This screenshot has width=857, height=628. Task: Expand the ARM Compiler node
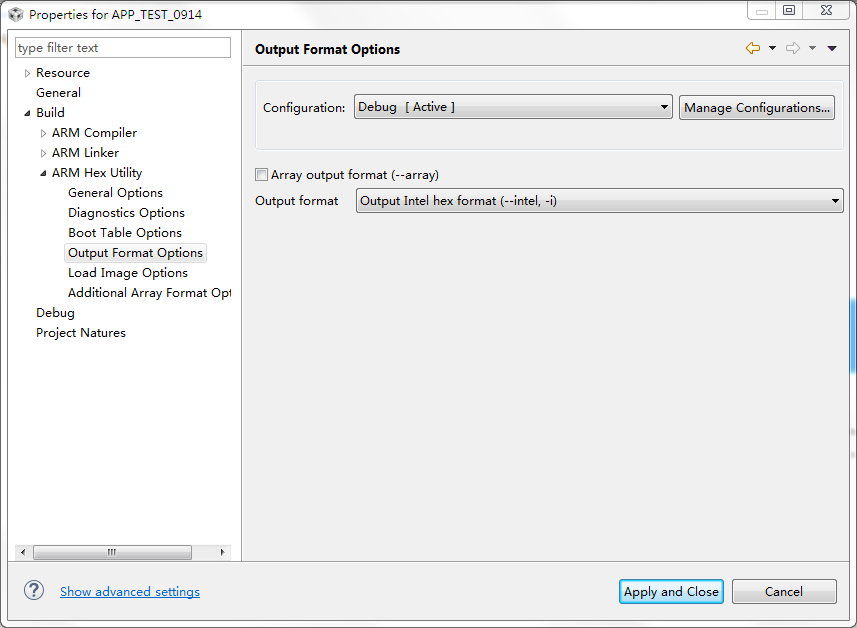pyautogui.click(x=43, y=133)
